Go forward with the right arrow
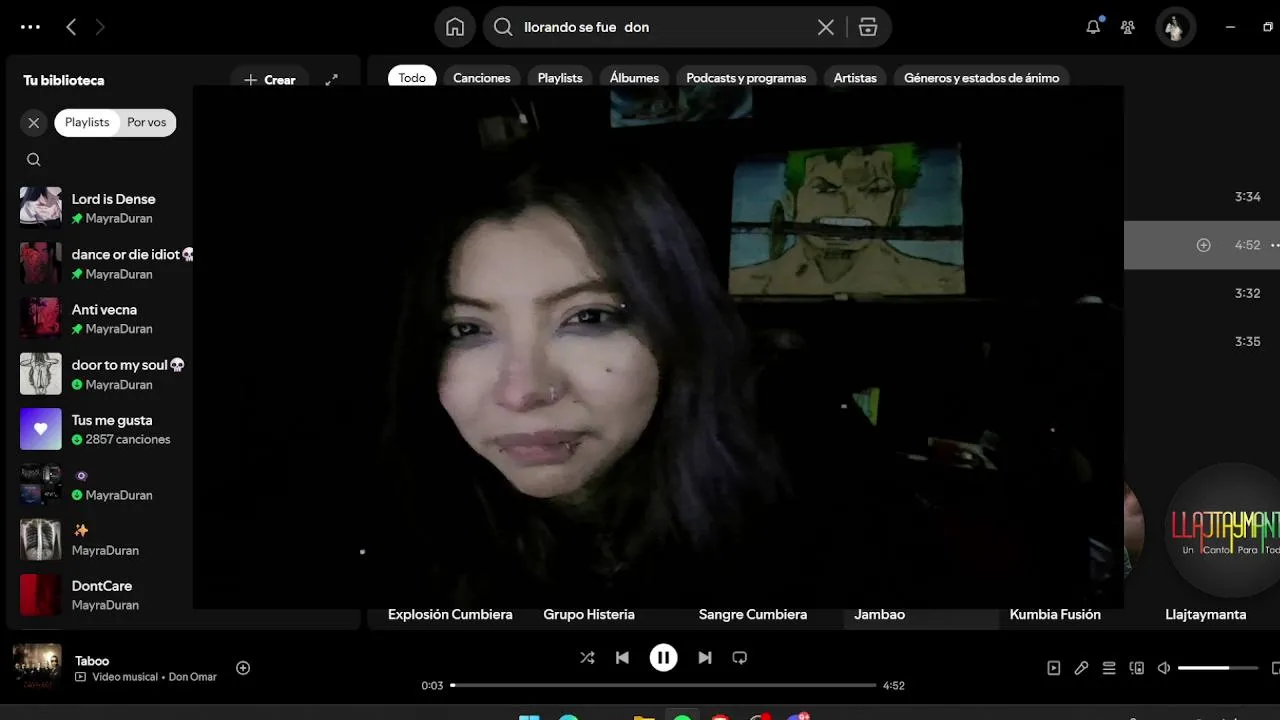Image resolution: width=1280 pixels, height=720 pixels. point(100,27)
